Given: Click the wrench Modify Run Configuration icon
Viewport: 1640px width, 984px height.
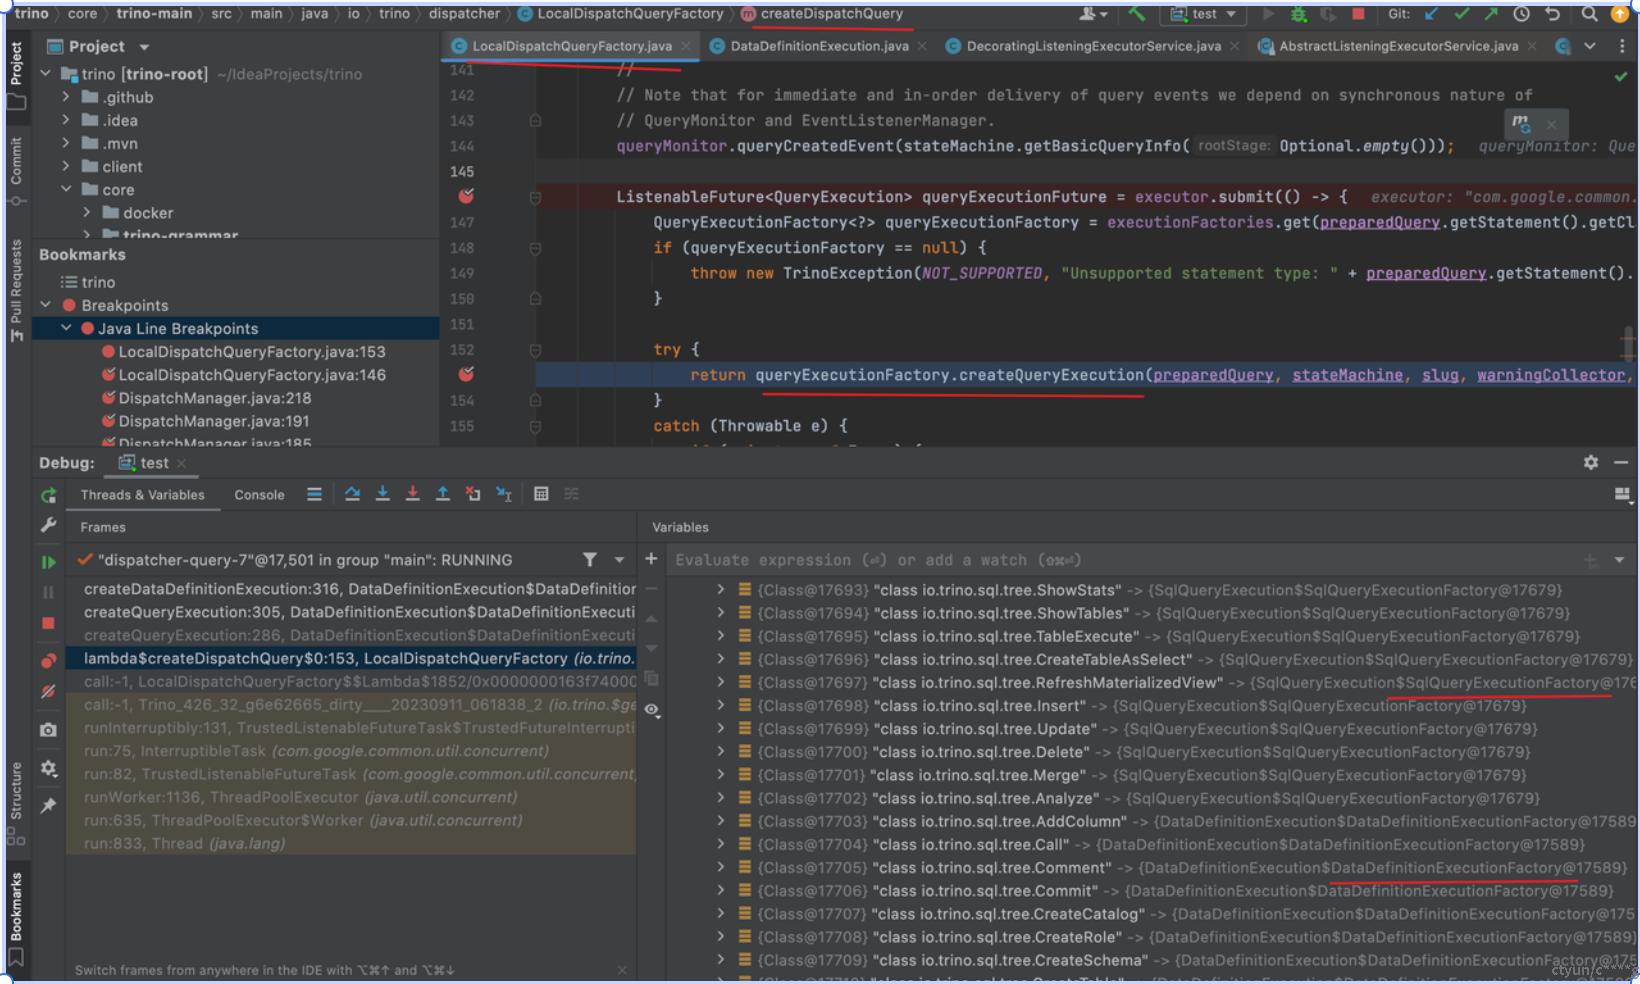Looking at the screenshot, I should tap(48, 525).
